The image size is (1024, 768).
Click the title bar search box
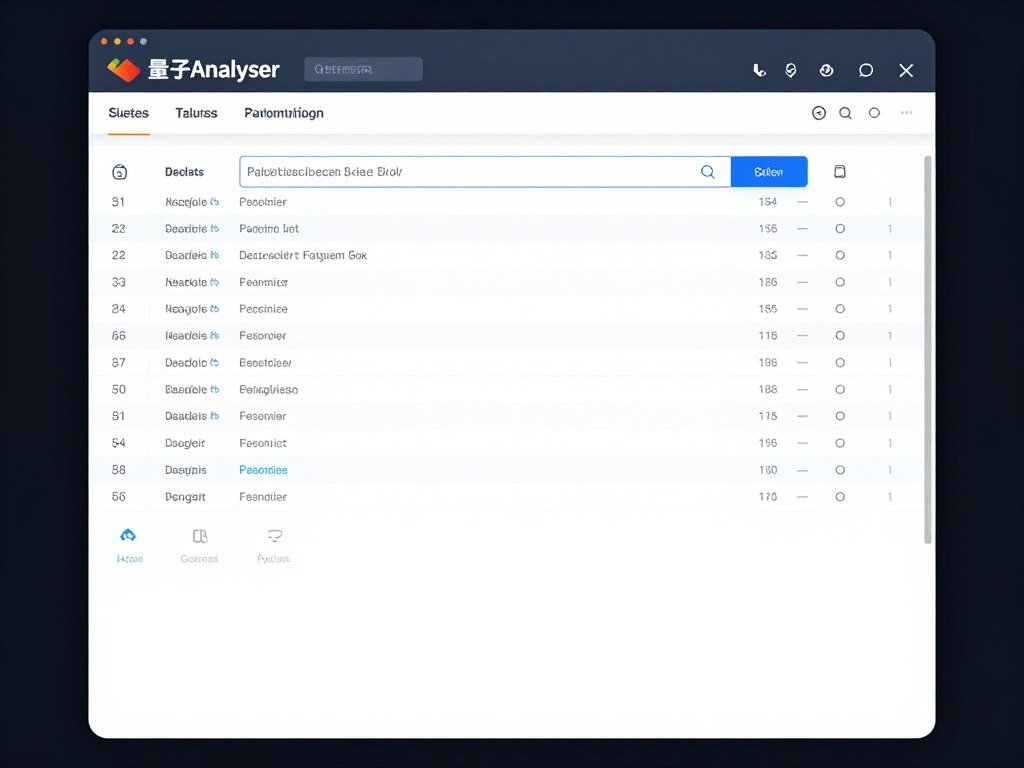(363, 69)
